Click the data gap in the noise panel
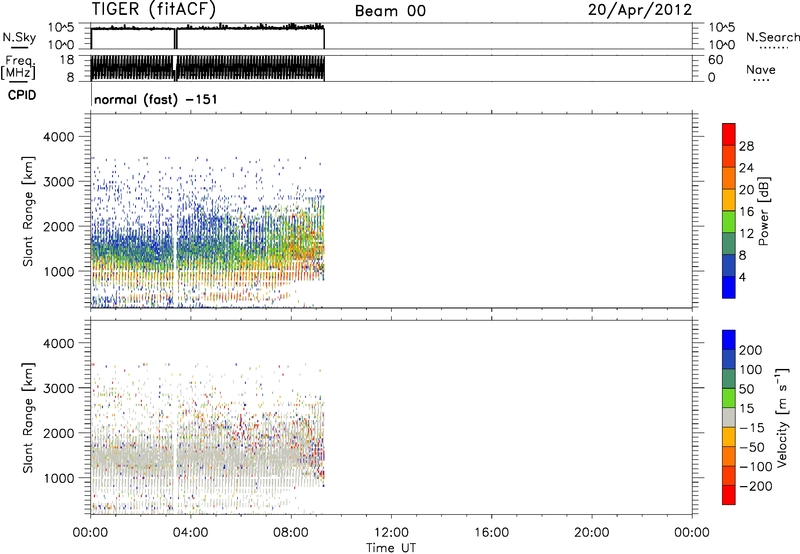The width and height of the screenshot is (800, 554). (x=176, y=38)
